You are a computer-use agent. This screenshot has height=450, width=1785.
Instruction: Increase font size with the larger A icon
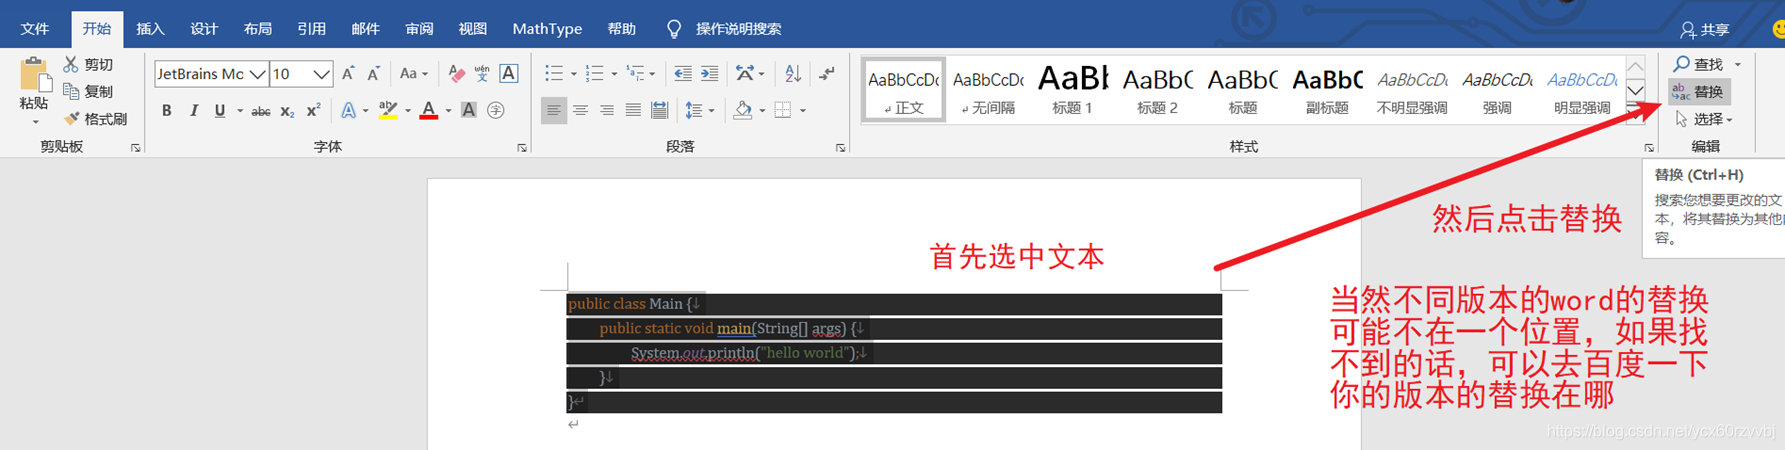pyautogui.click(x=348, y=73)
